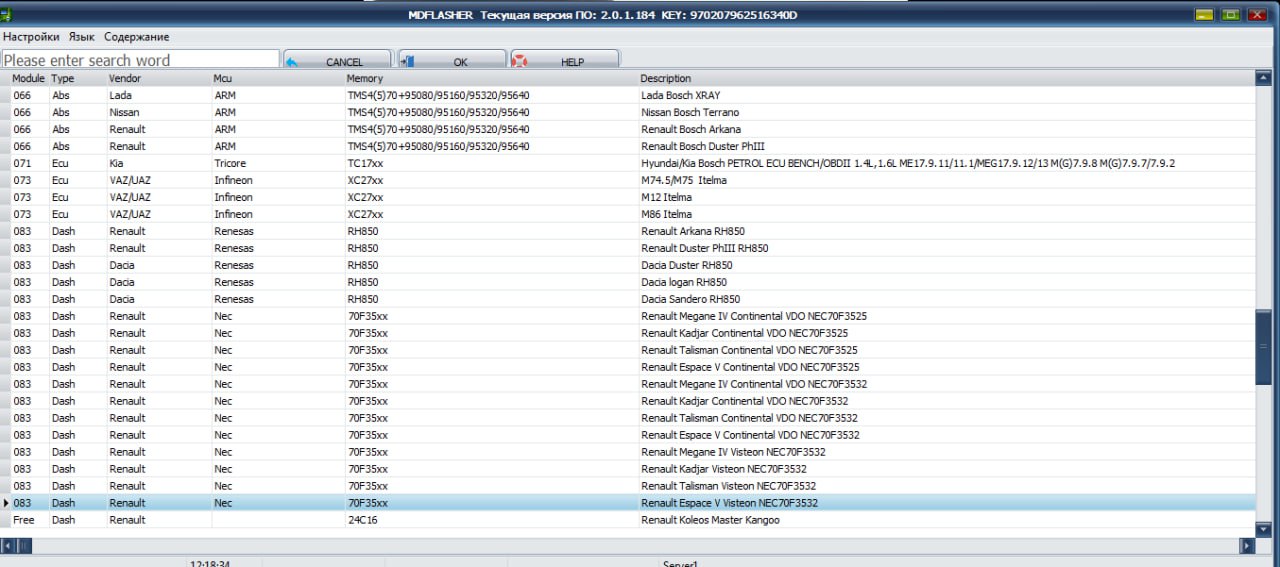Sort by the Vendor column header

click(125, 78)
